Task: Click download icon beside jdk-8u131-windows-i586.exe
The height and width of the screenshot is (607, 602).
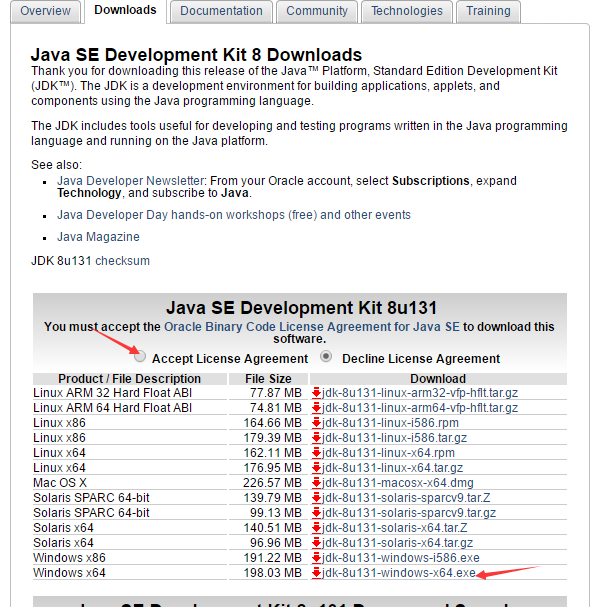Action: [x=316, y=558]
